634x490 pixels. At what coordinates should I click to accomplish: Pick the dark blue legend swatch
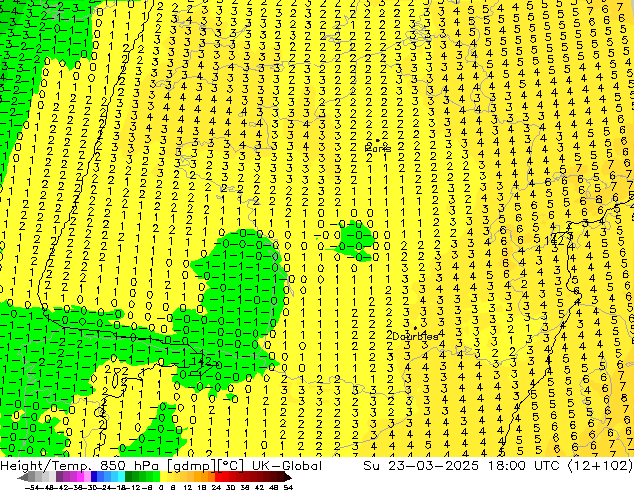pyautogui.click(x=94, y=478)
